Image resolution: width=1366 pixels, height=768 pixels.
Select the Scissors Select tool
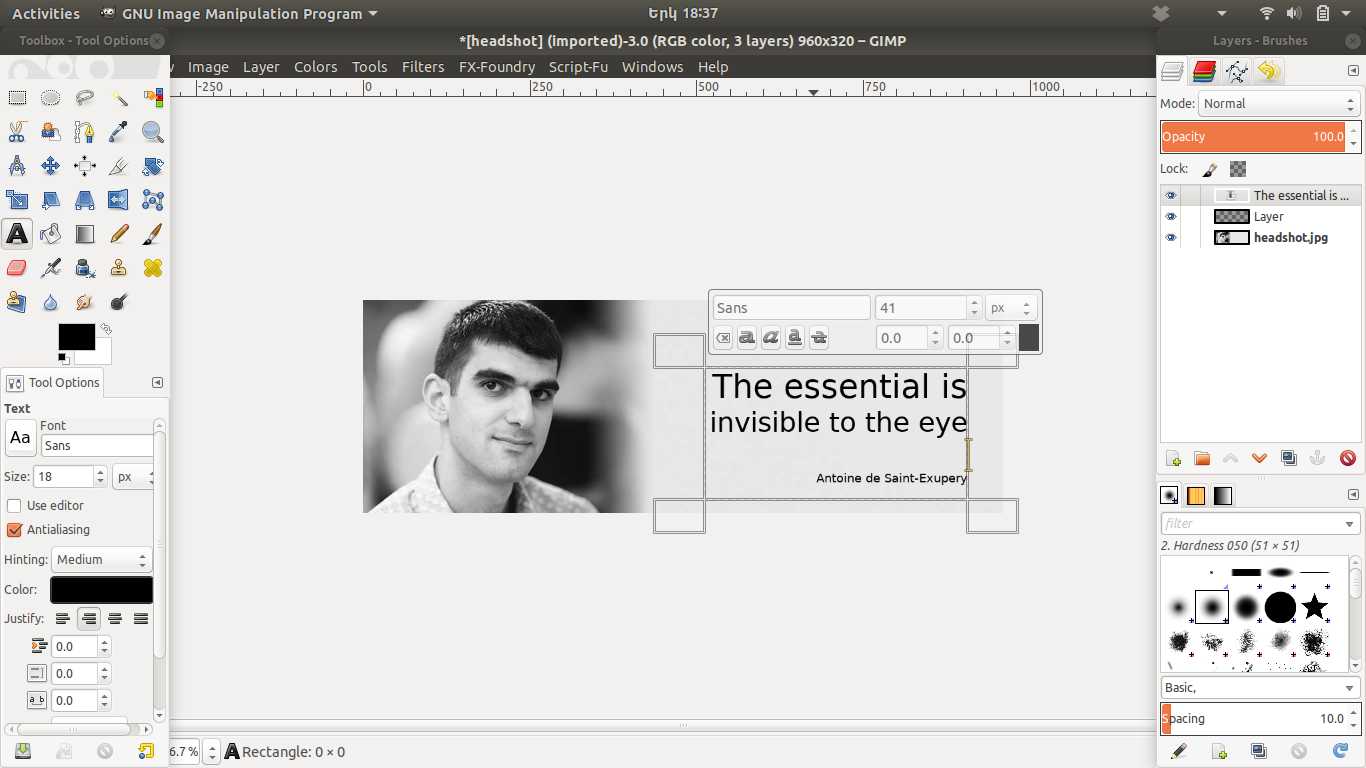click(17, 132)
